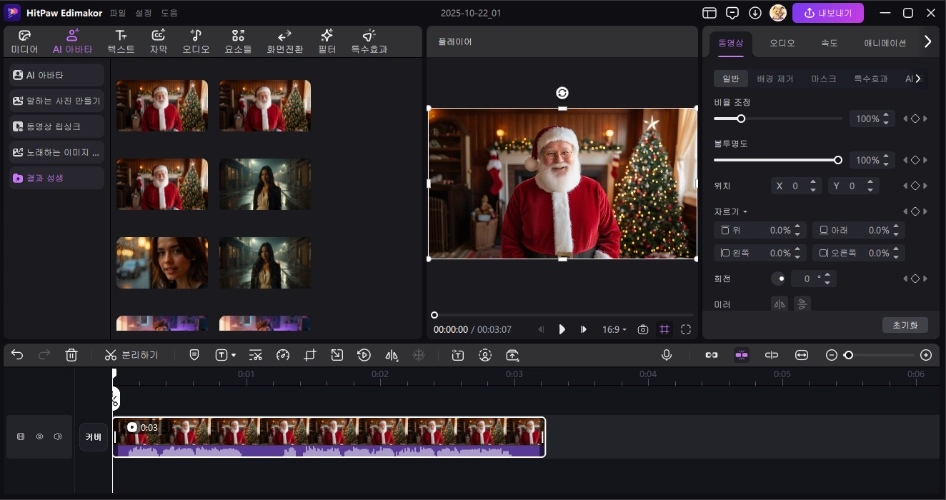Click the microphone voice-over record icon

(x=666, y=355)
